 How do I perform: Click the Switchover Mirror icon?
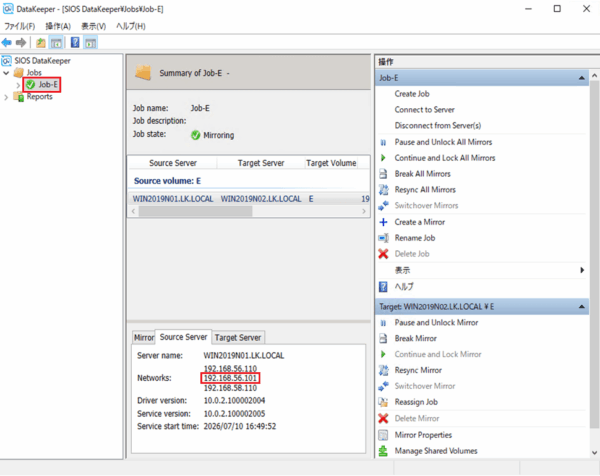tap(383, 386)
